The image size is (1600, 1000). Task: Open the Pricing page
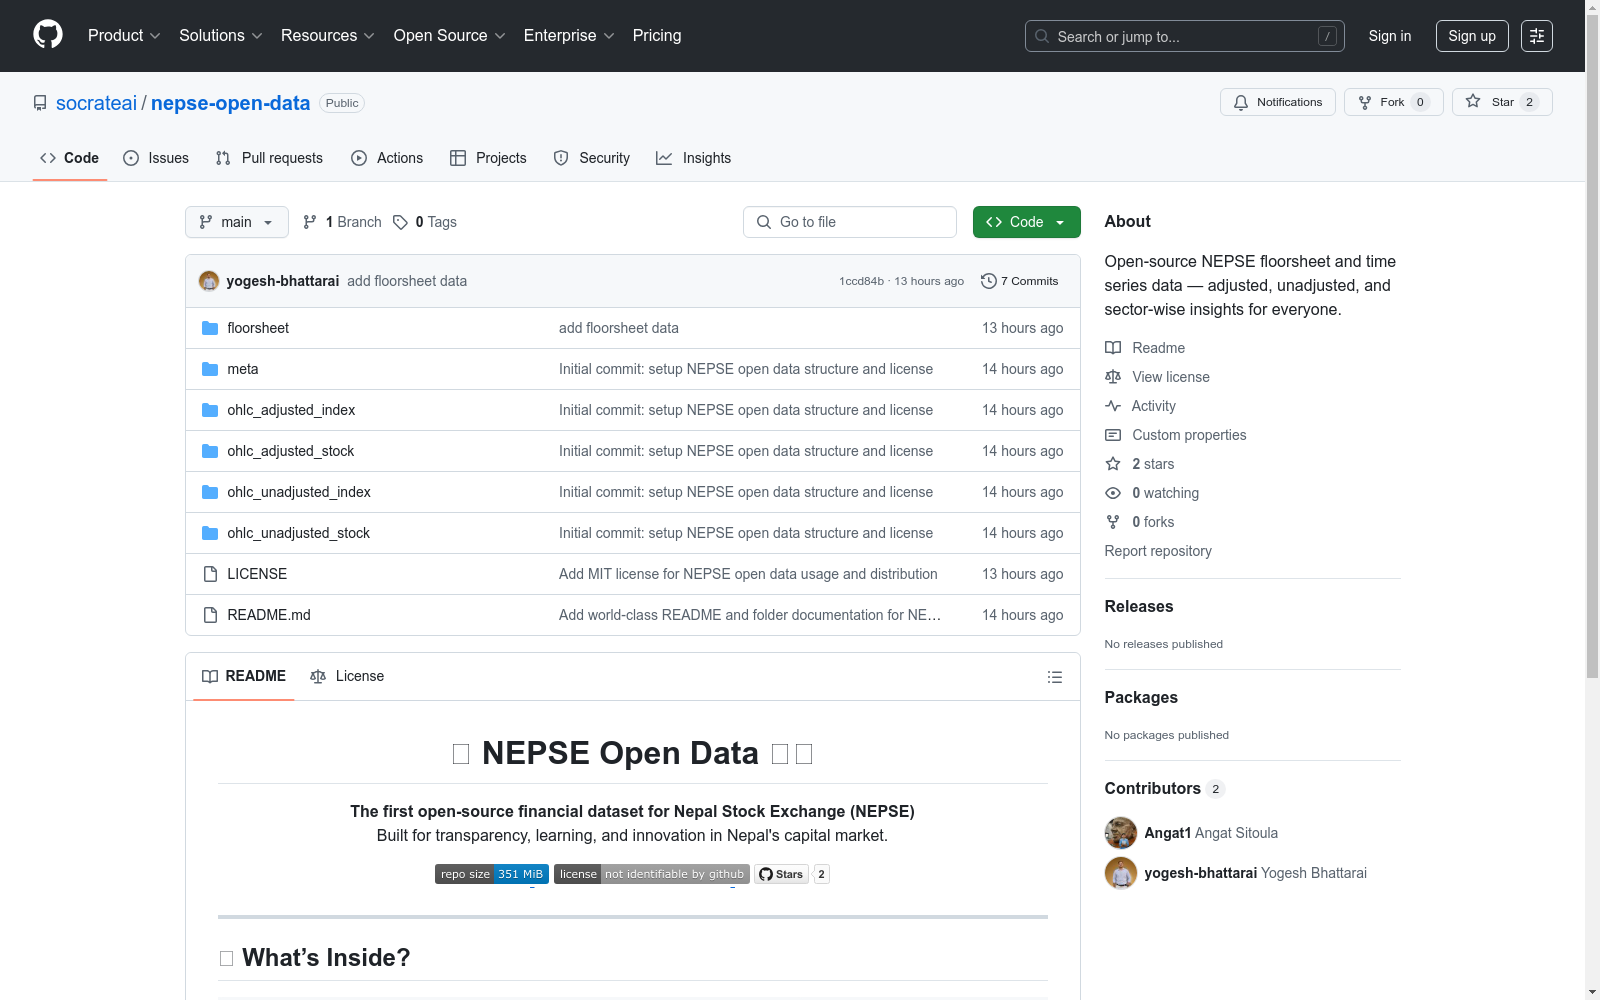point(657,36)
